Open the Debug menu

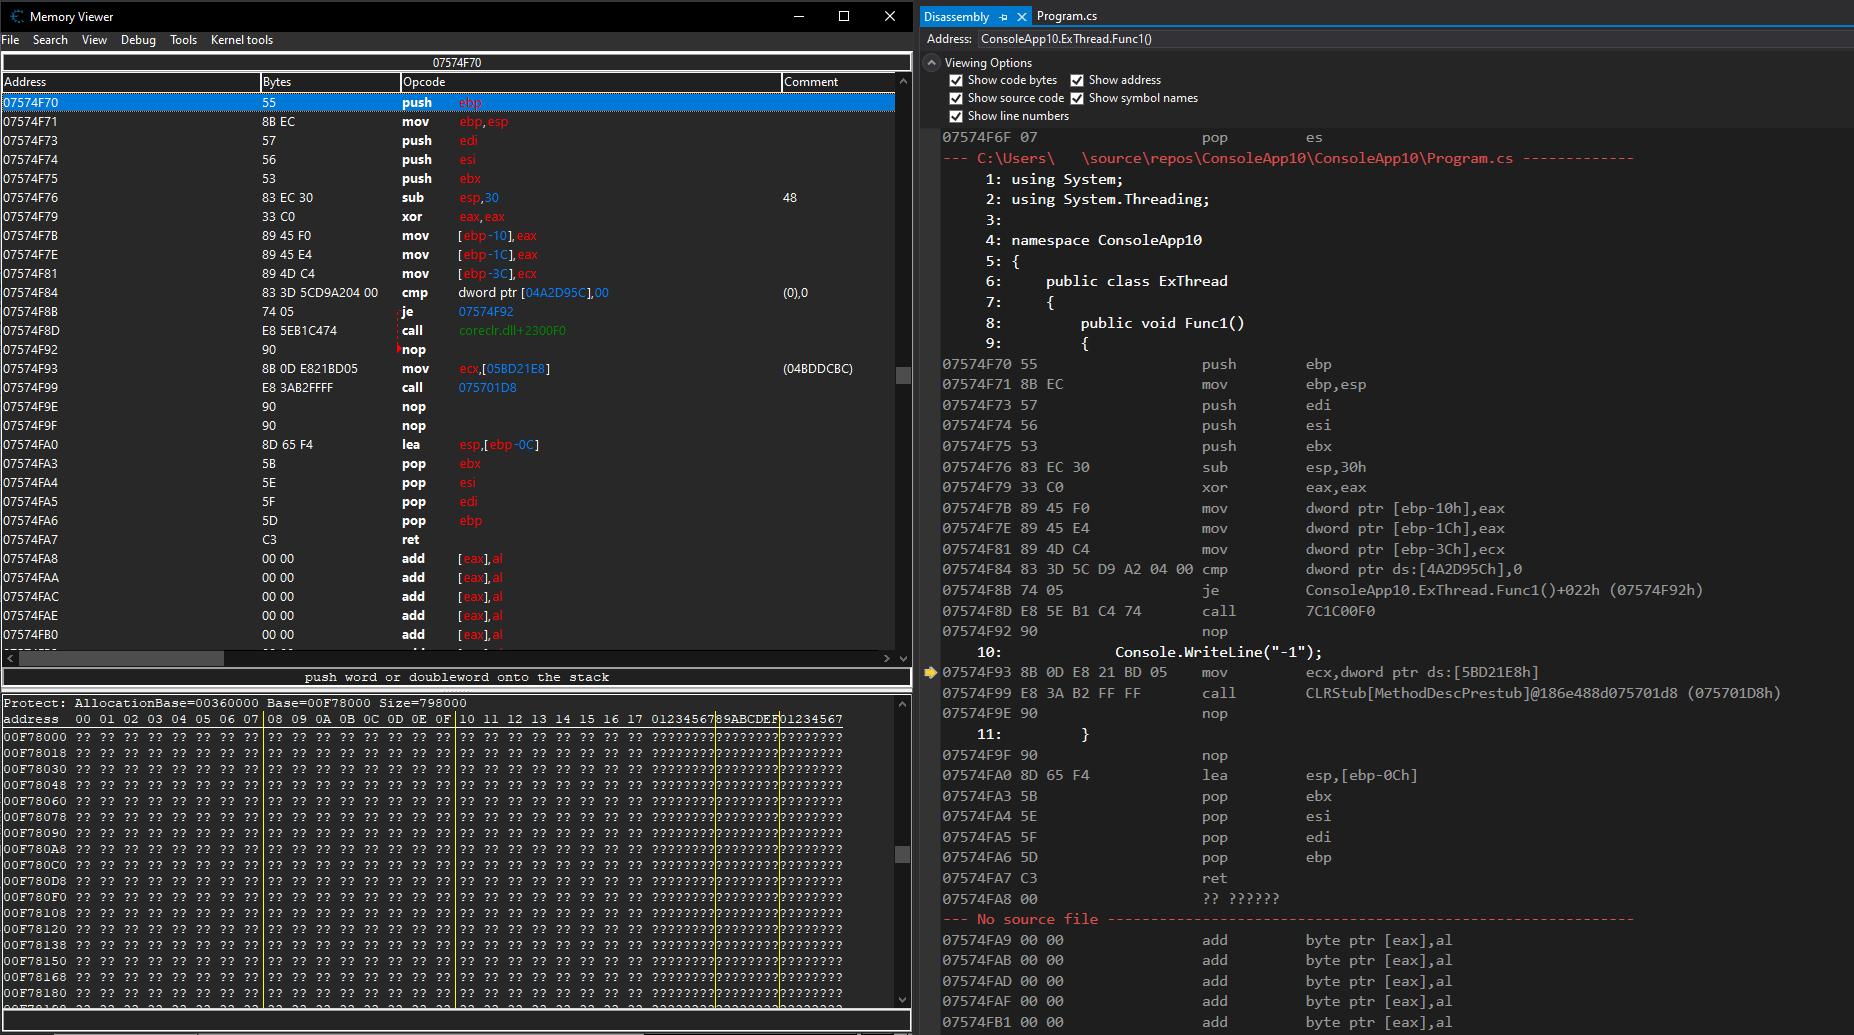point(138,40)
